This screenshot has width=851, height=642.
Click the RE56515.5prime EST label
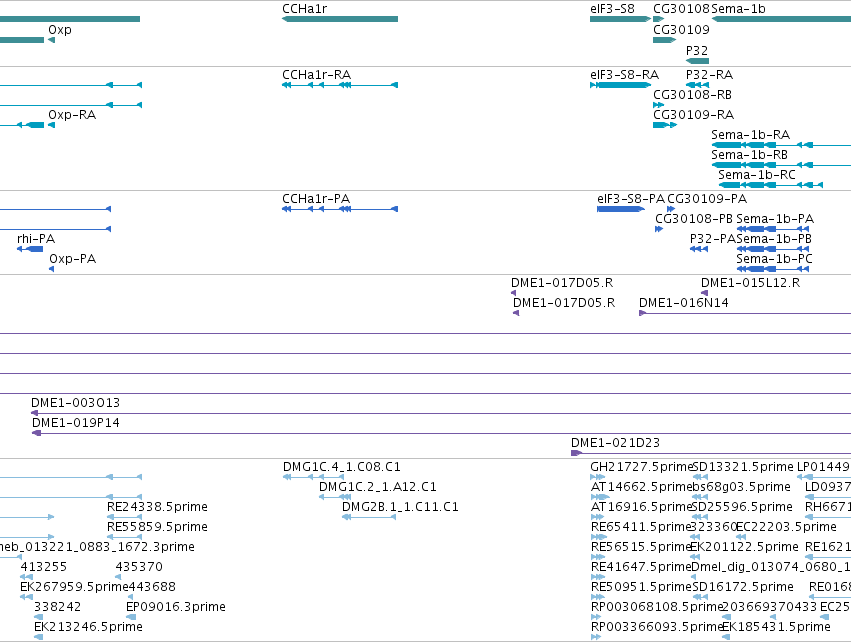click(x=641, y=547)
